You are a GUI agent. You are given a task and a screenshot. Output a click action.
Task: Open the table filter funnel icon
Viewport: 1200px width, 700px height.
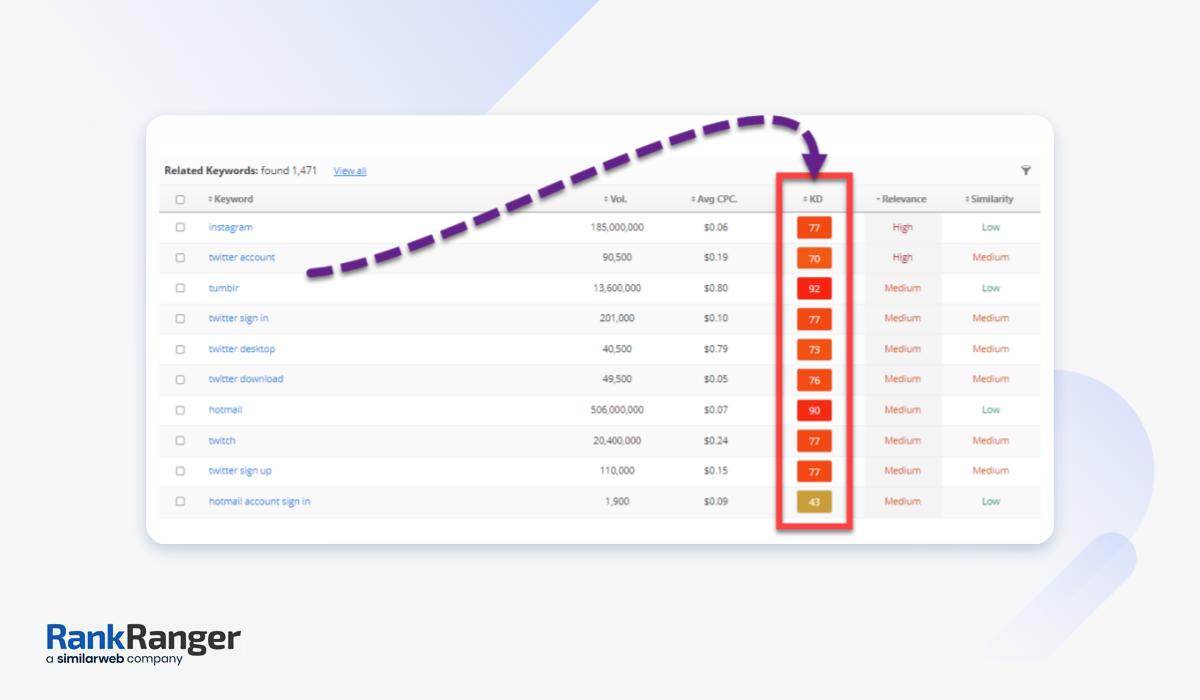tap(1026, 171)
